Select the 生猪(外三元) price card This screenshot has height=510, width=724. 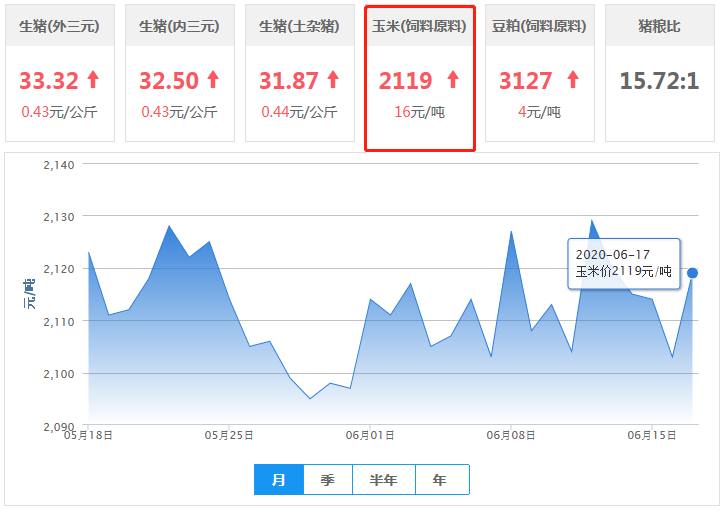click(x=60, y=26)
